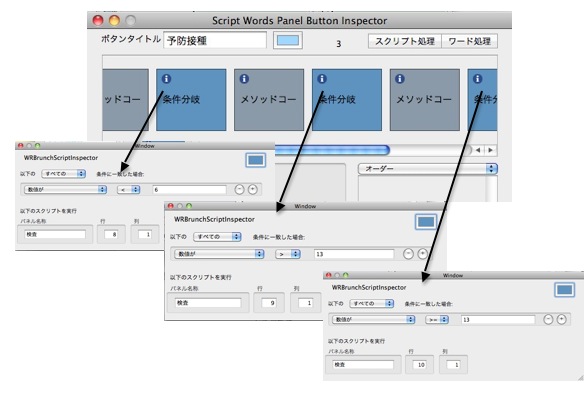This screenshot has height=399, width=588.
Task: Add condition row after value 6
Action: coord(253,189)
